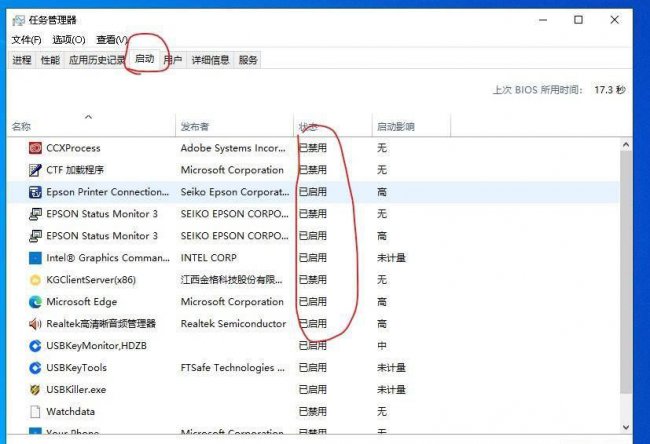Minimize the Task Manager window
This screenshot has width=650, height=444.
tap(543, 19)
